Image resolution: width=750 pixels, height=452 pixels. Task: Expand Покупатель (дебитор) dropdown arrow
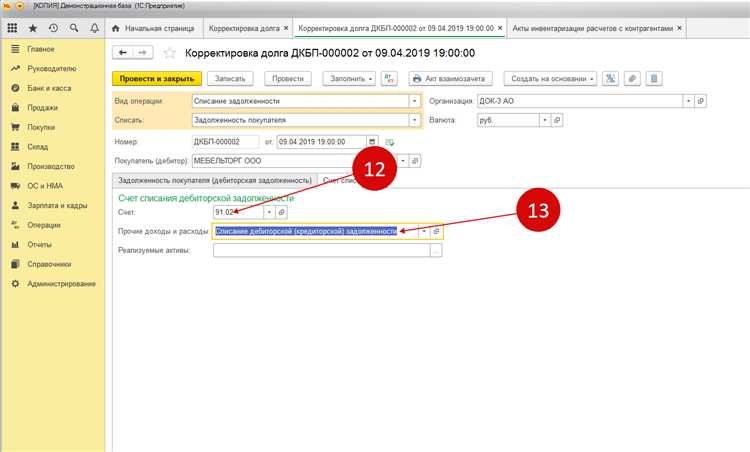[403, 161]
